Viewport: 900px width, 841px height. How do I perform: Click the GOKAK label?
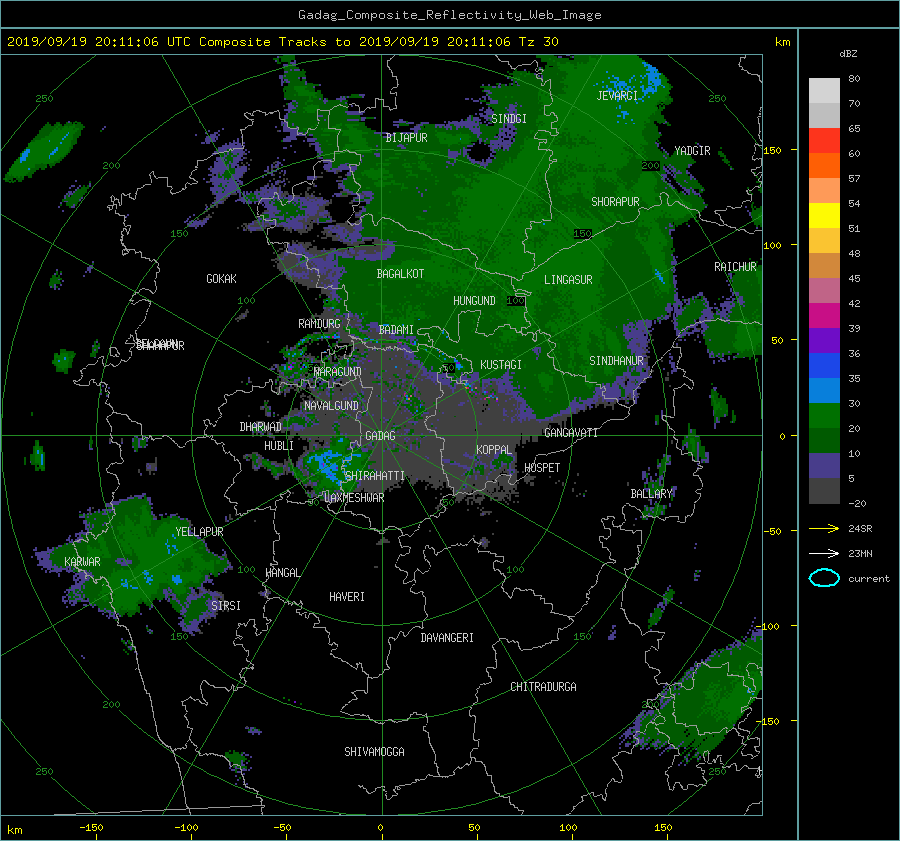[x=222, y=279]
